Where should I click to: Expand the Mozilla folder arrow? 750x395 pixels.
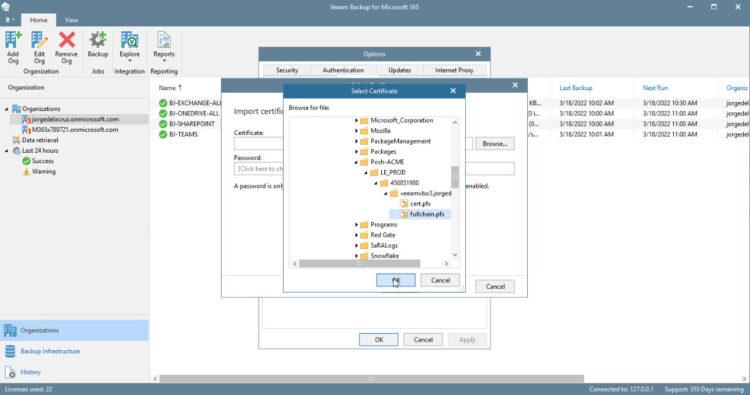click(356, 131)
